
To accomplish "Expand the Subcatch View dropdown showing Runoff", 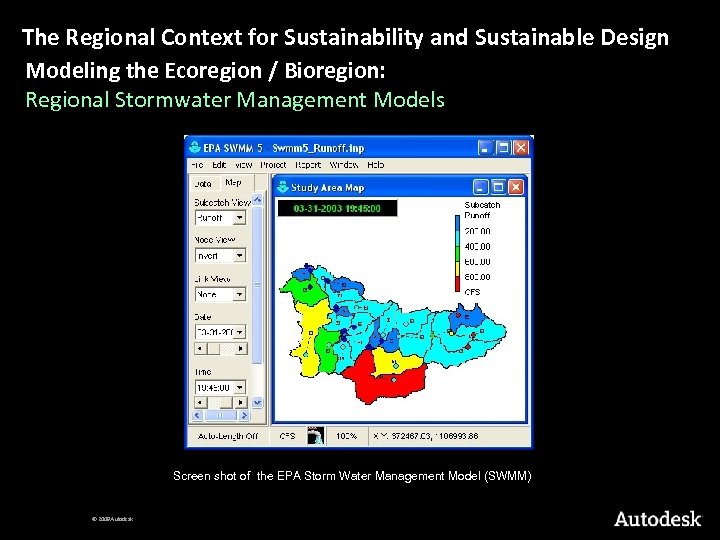I will pyautogui.click(x=239, y=218).
